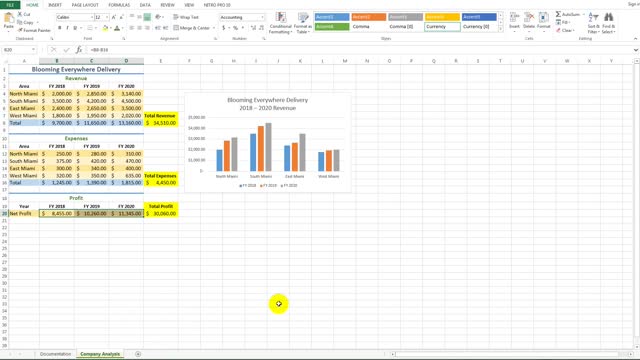Screen dimensions: 640x360
Task: Apply the orange Accent2 cell style
Action: point(369,17)
